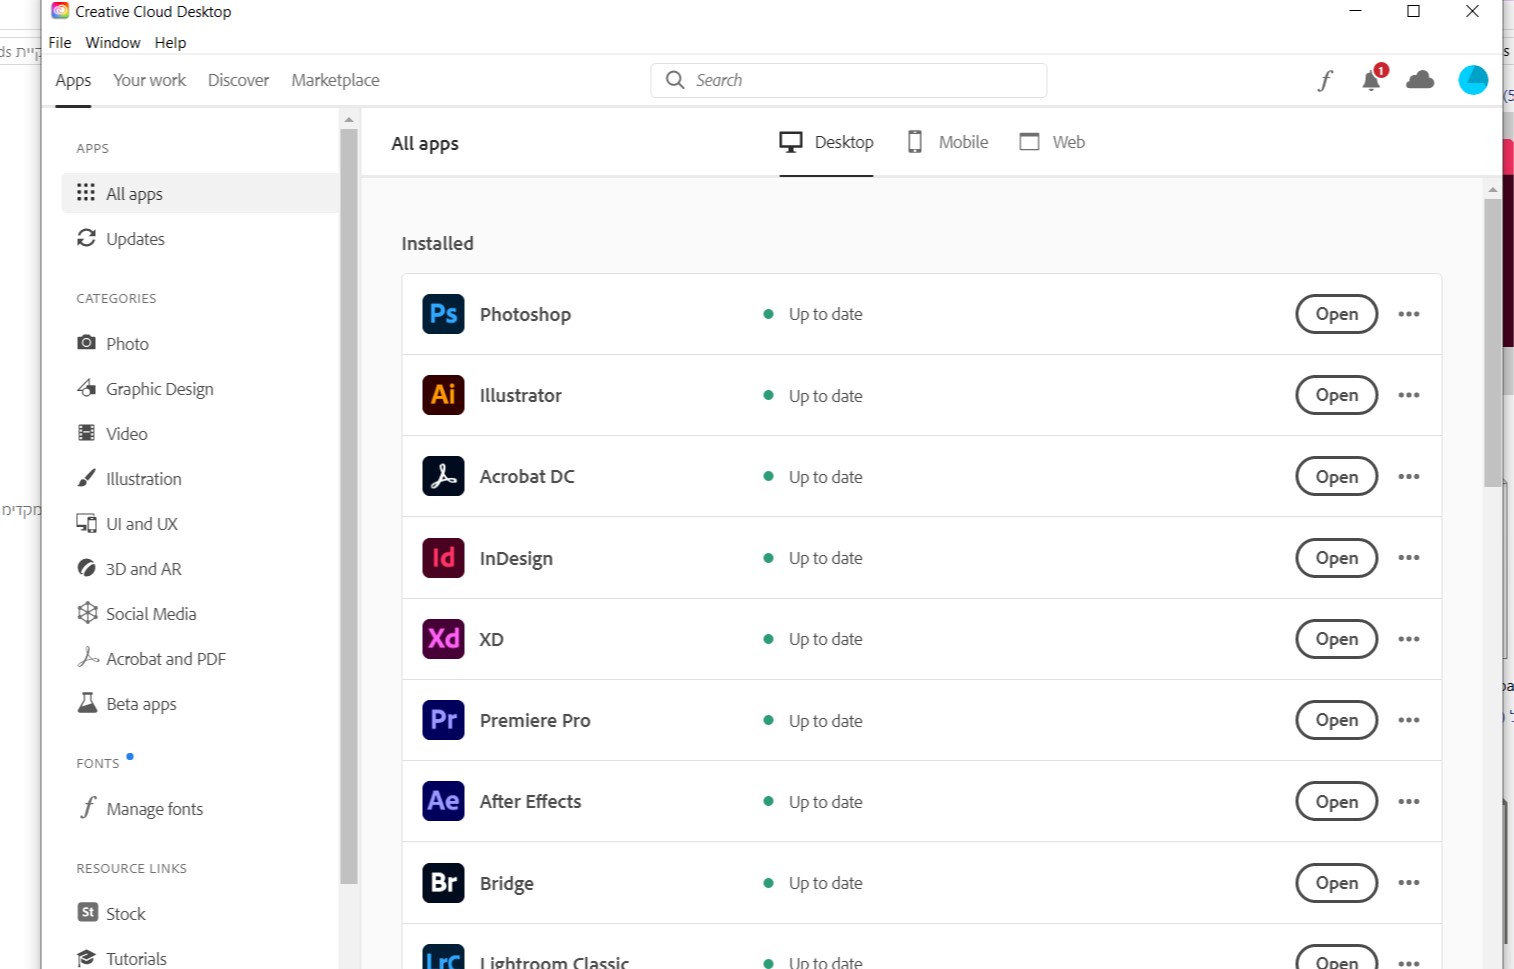
Task: Show Mobile apps tab
Action: [947, 142]
